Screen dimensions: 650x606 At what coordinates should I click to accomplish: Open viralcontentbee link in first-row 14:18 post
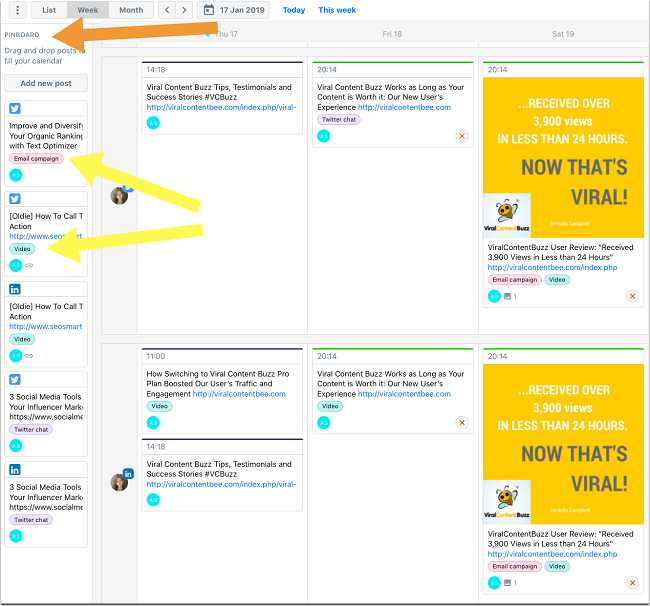221,107
